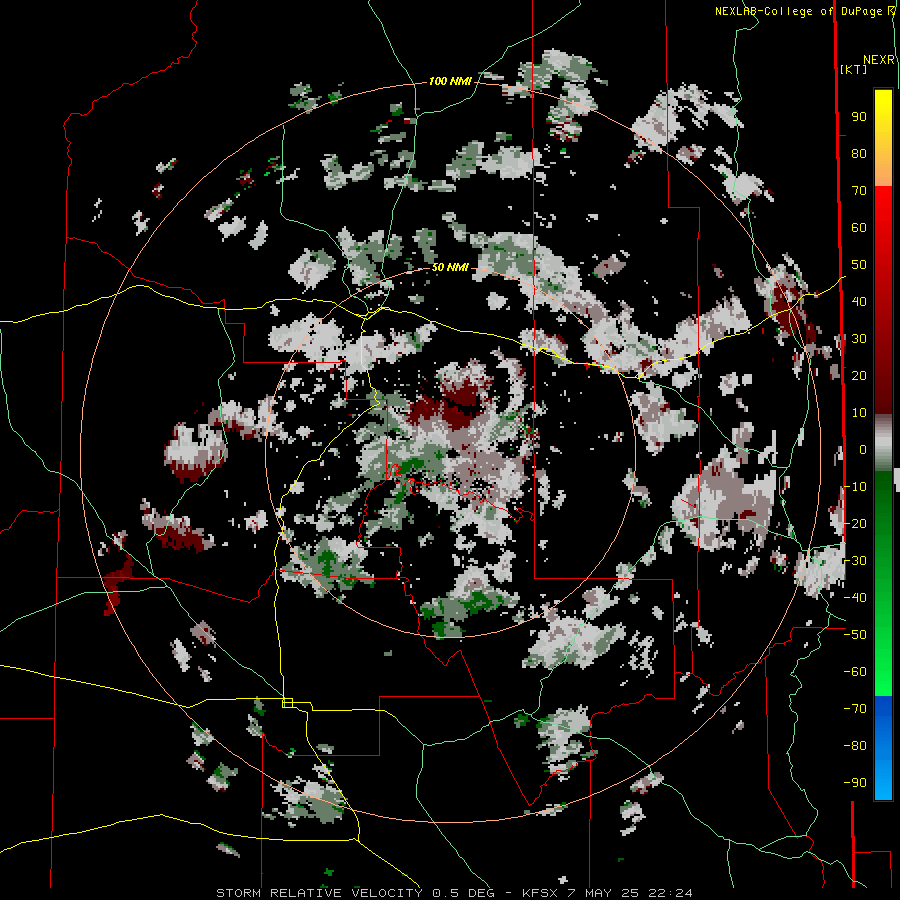Click the '0' legend value
Screen dimensions: 900x900
pyautogui.click(x=863, y=450)
